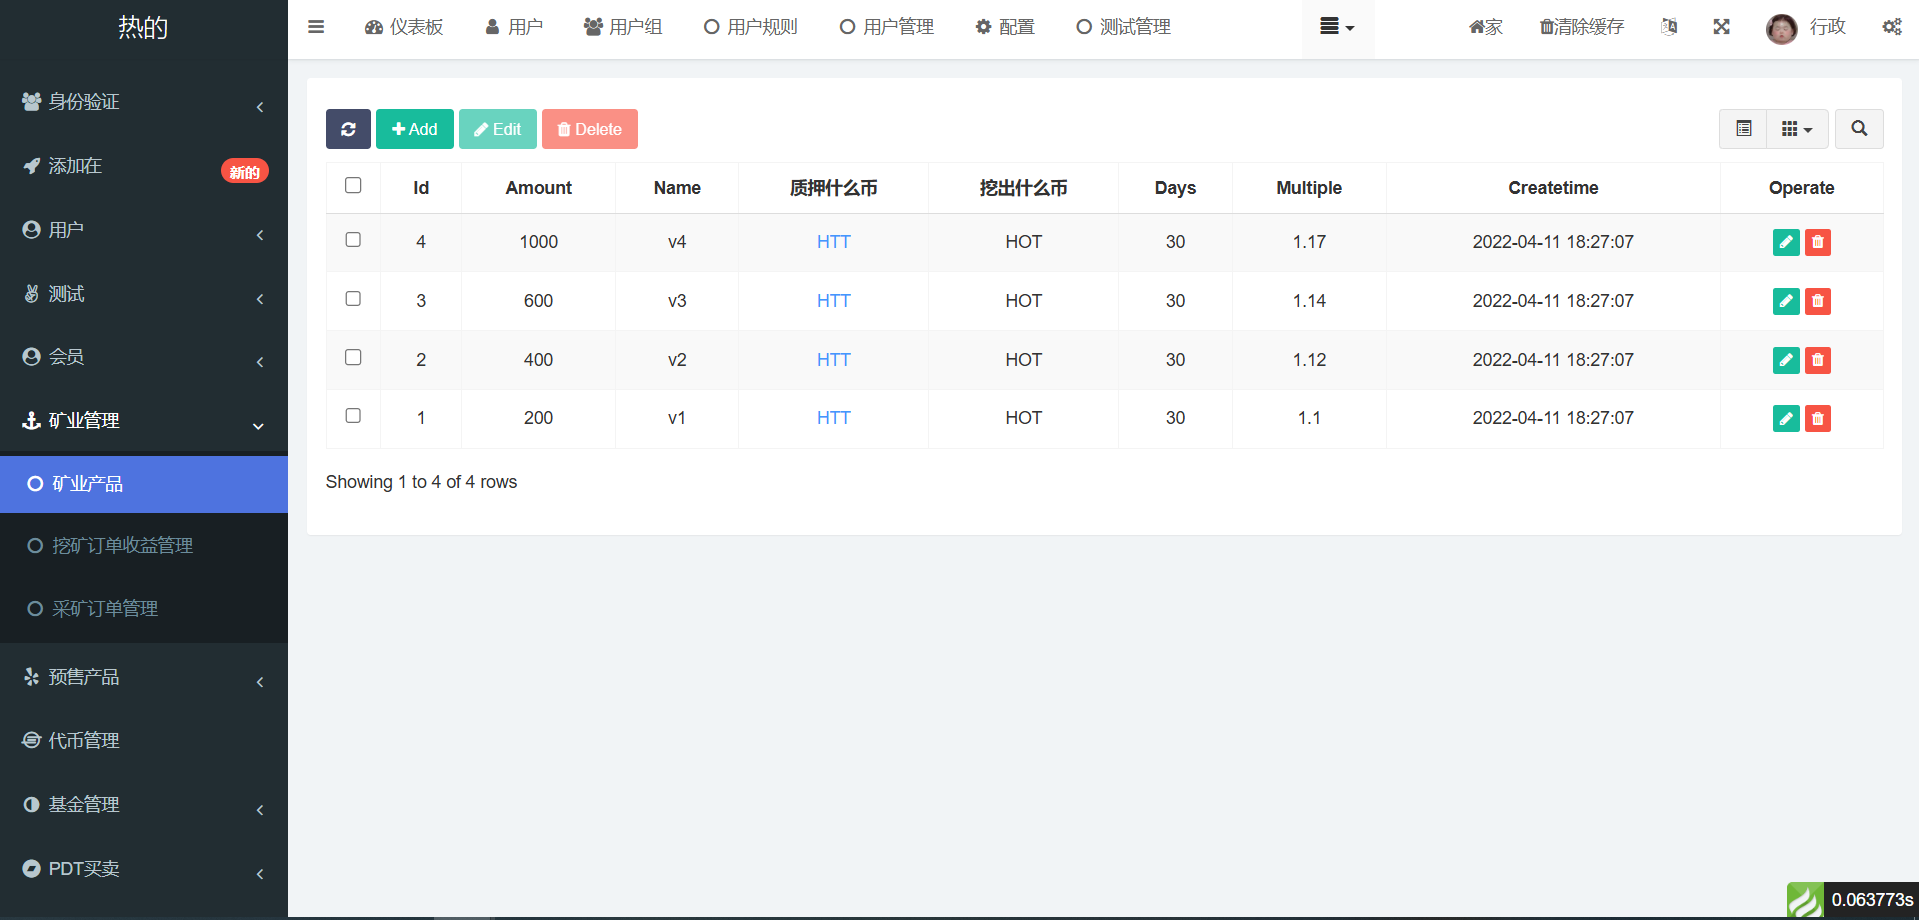
Task: Click the admin avatar thumbnail in header
Action: (x=1781, y=28)
